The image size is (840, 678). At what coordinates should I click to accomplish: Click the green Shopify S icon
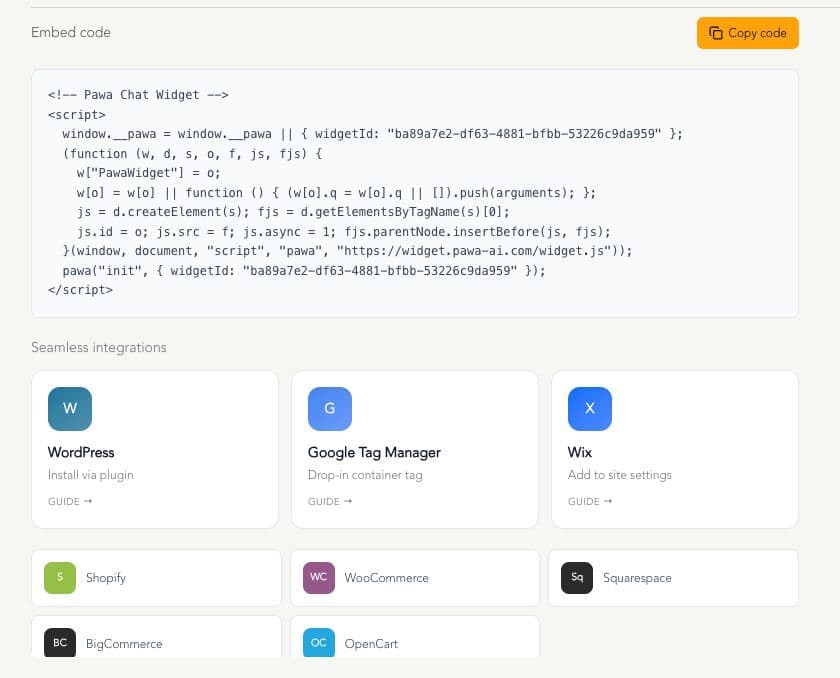point(60,577)
